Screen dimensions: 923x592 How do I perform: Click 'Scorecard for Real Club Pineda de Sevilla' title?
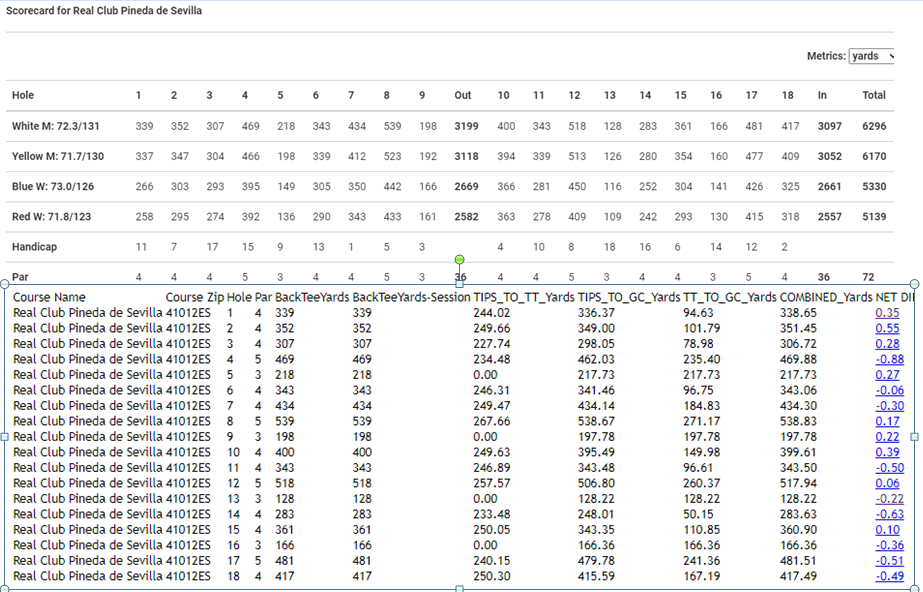pos(104,11)
